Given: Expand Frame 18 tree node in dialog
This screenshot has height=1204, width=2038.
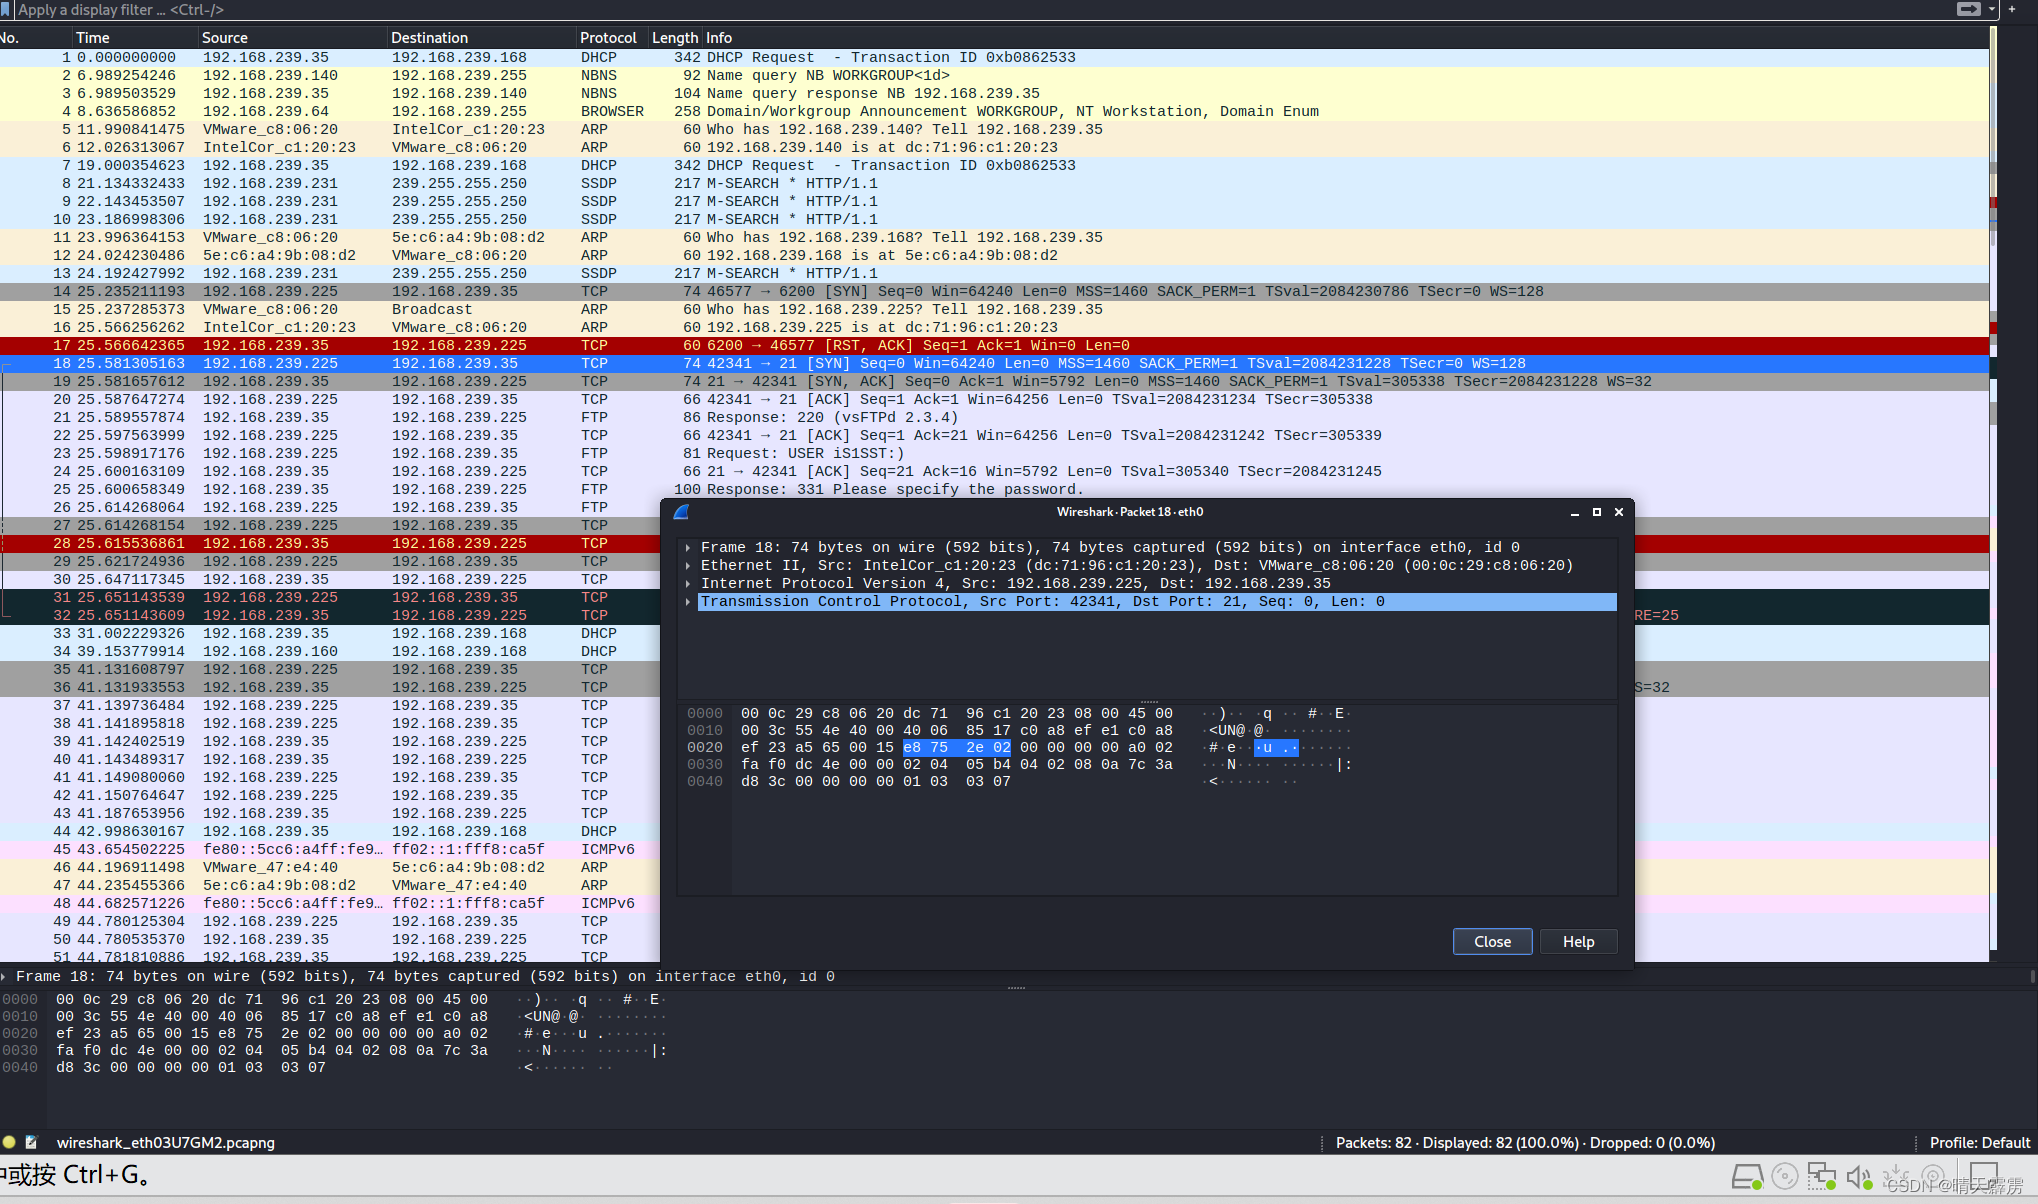Looking at the screenshot, I should (689, 547).
